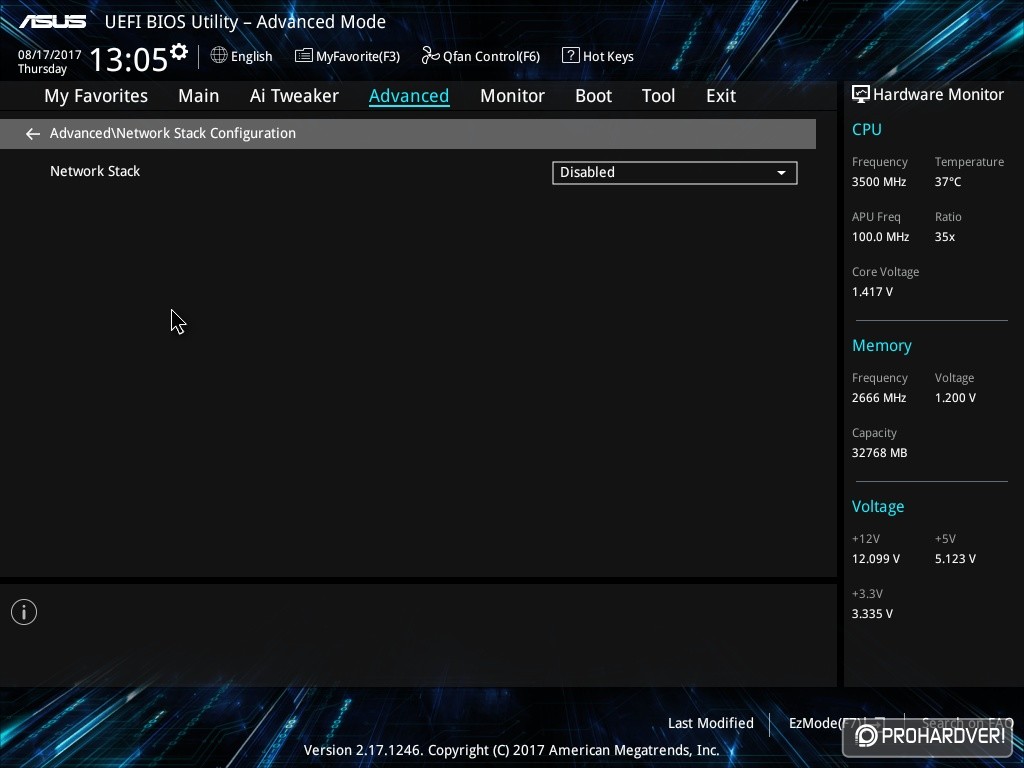Viewport: 1024px width, 768px height.
Task: Open MyFavorite(F3) text button
Action: coord(358,57)
